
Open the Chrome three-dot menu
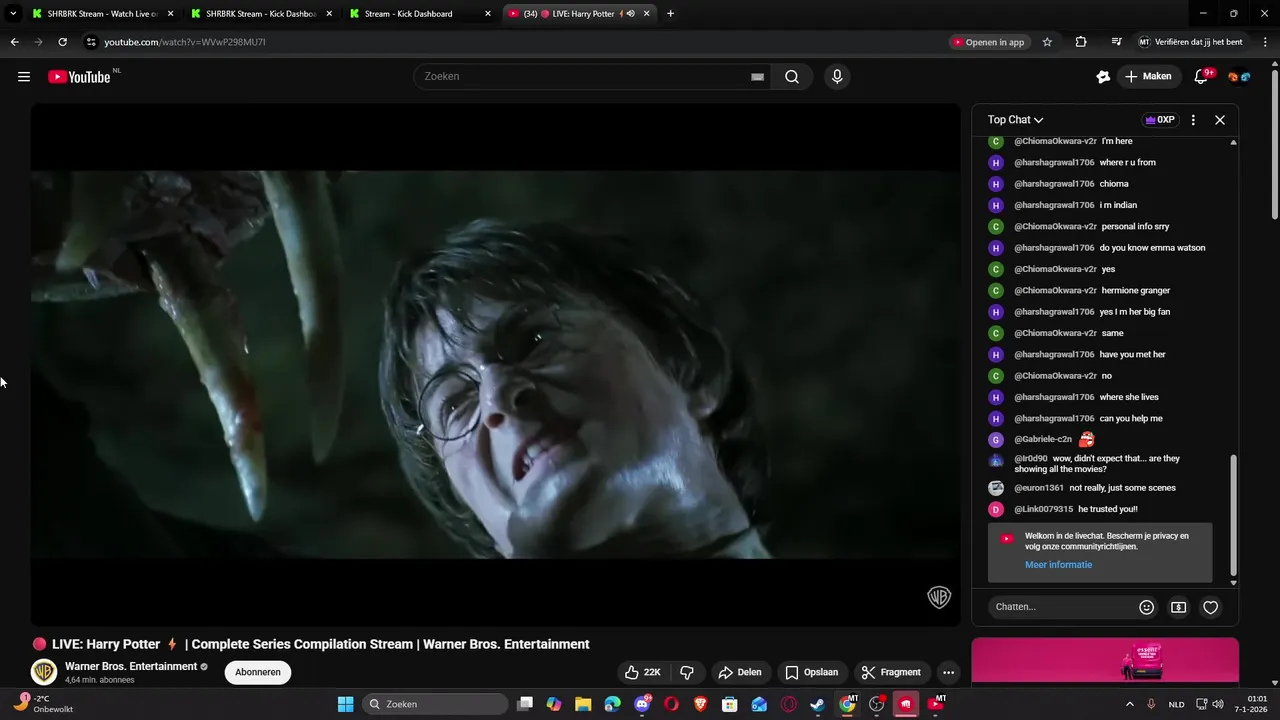[1266, 42]
